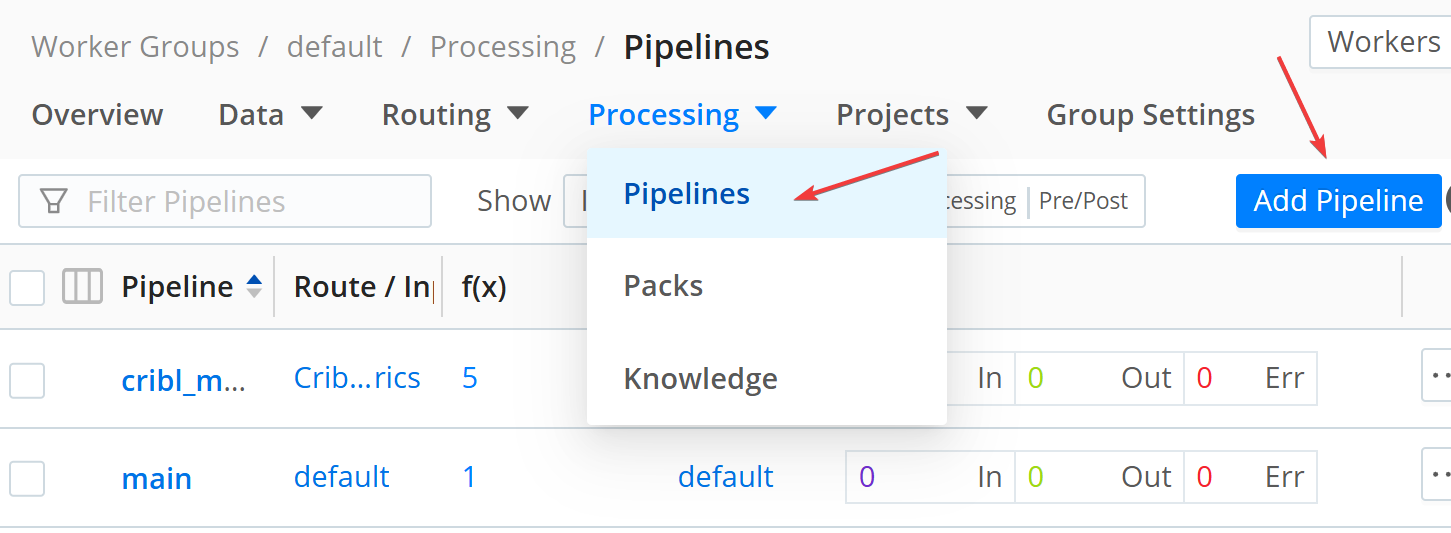Click the f(x) column header

(x=484, y=288)
